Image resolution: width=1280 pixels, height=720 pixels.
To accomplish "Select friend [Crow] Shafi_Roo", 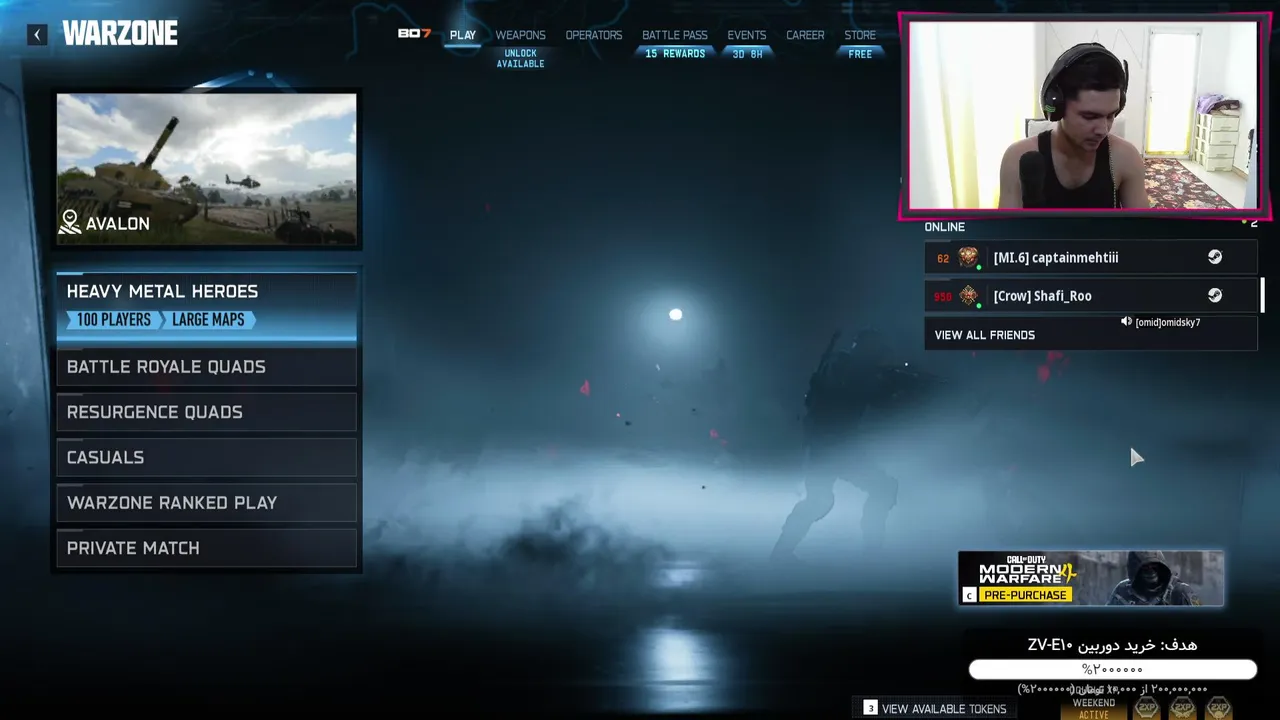I will [x=1090, y=295].
